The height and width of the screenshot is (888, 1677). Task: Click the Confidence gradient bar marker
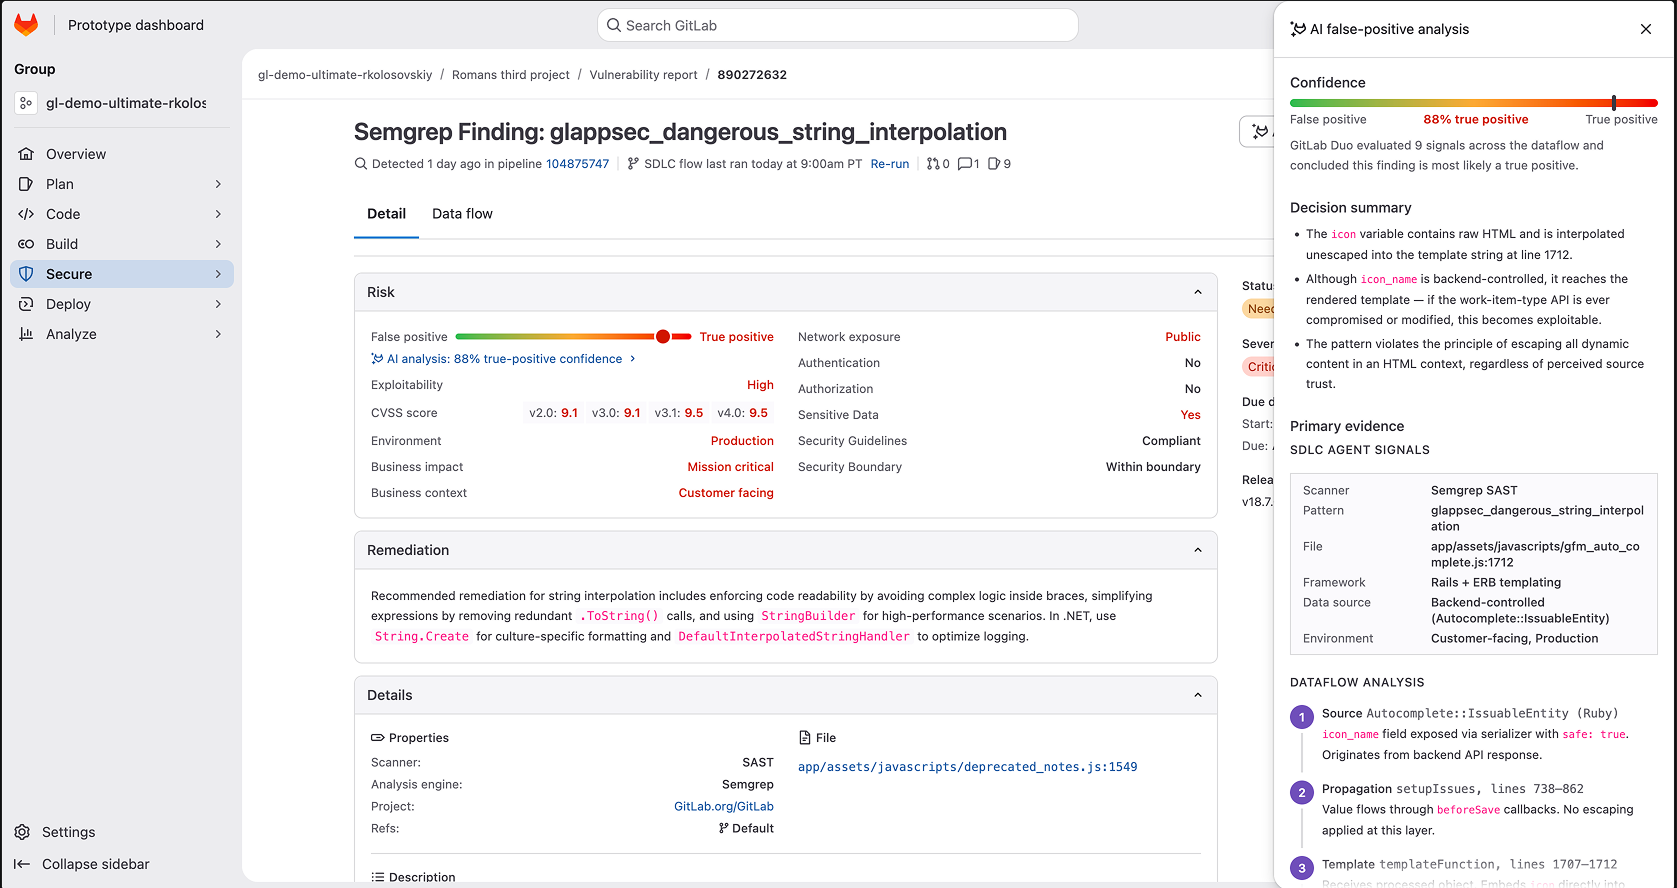point(1614,102)
